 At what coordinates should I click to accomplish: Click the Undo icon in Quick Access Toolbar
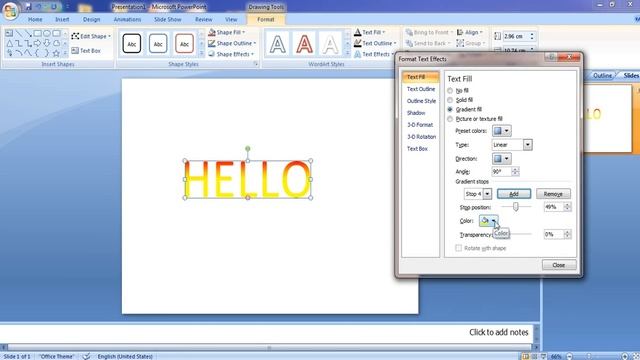tap(39, 7)
